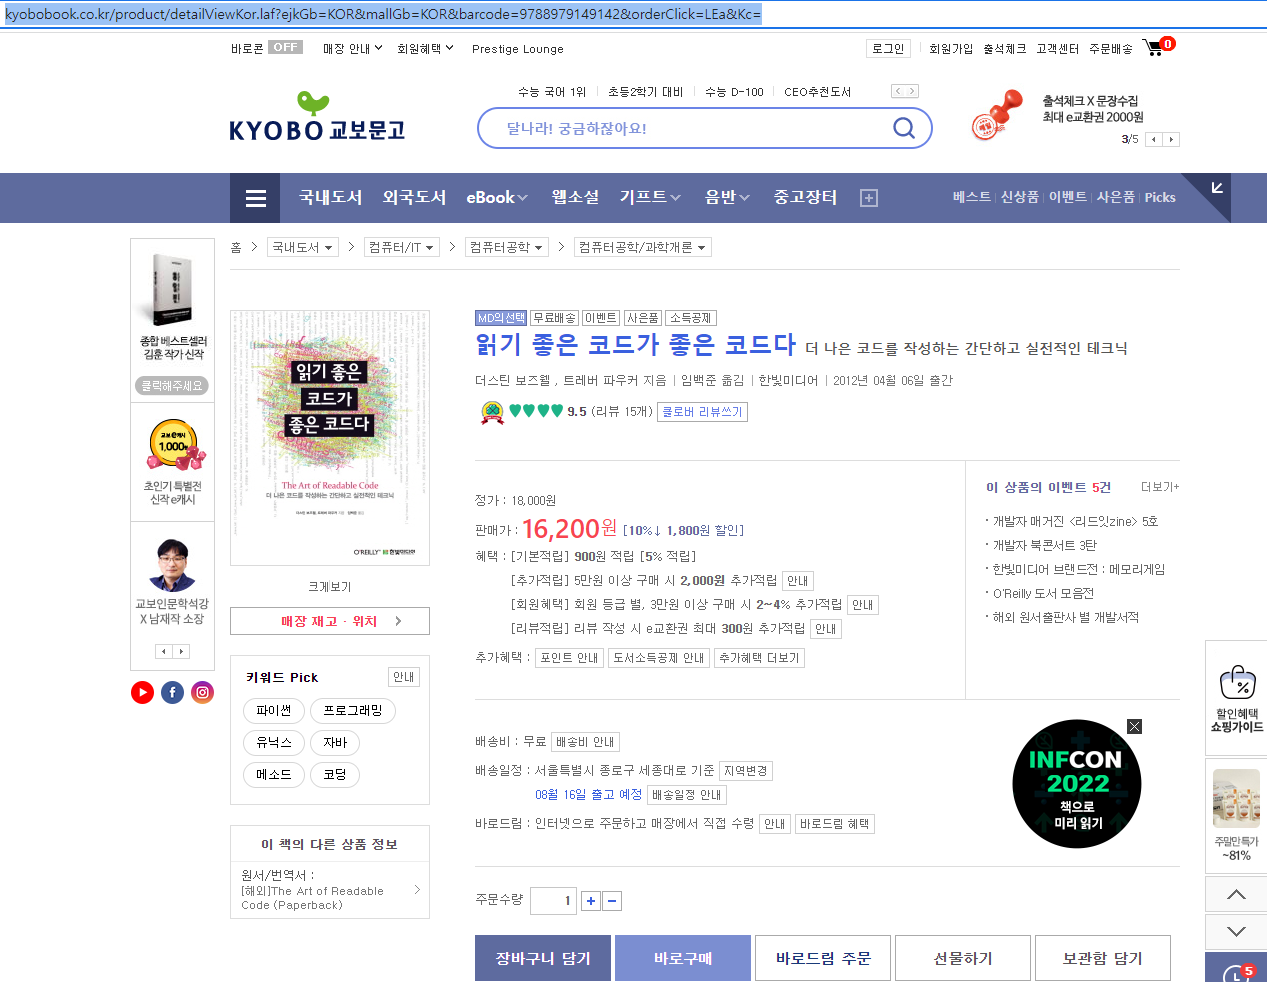Click the 로그인 button

(888, 48)
